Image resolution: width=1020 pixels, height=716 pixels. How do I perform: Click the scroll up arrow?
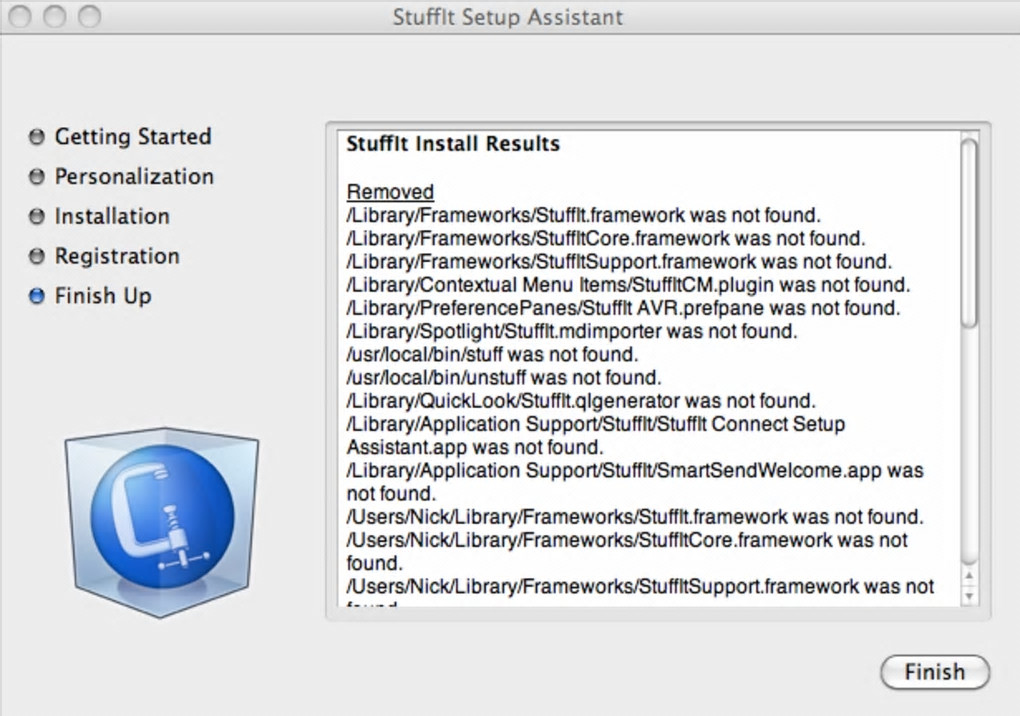(x=968, y=576)
